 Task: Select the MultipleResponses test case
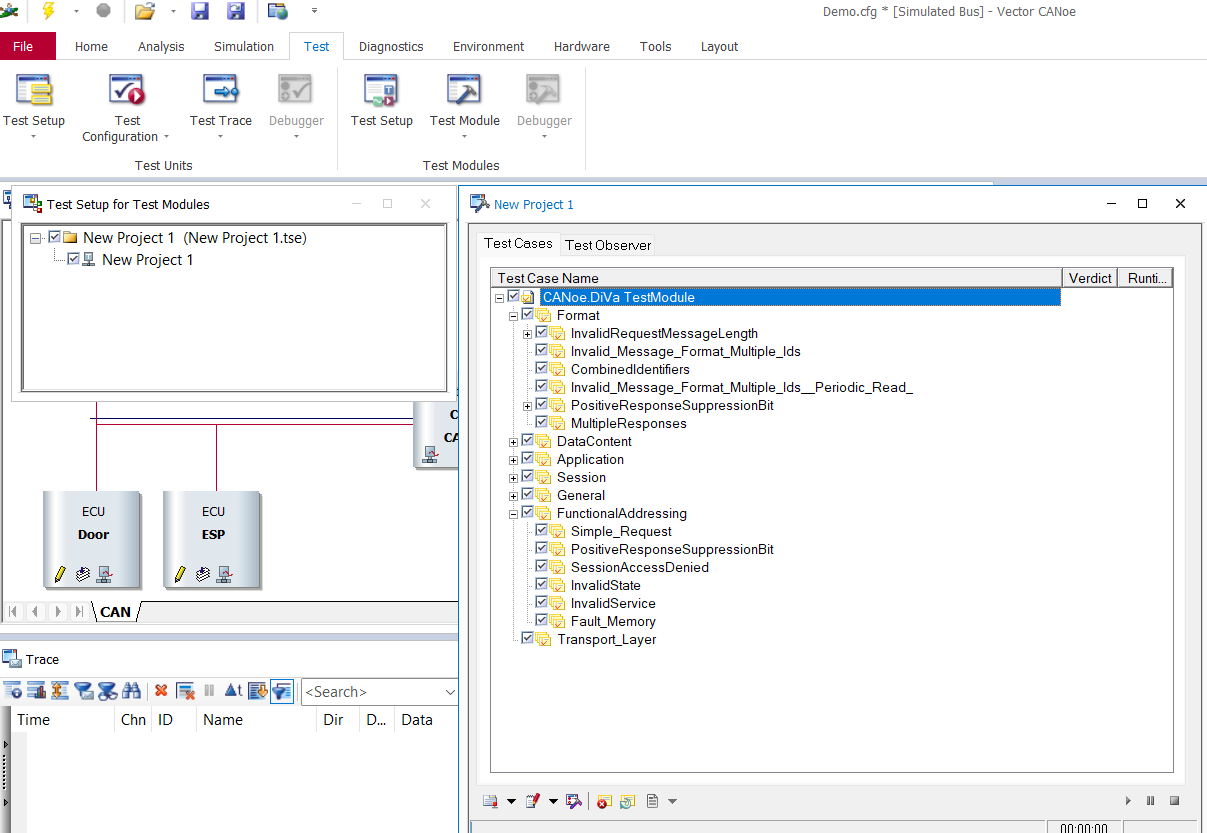point(629,423)
